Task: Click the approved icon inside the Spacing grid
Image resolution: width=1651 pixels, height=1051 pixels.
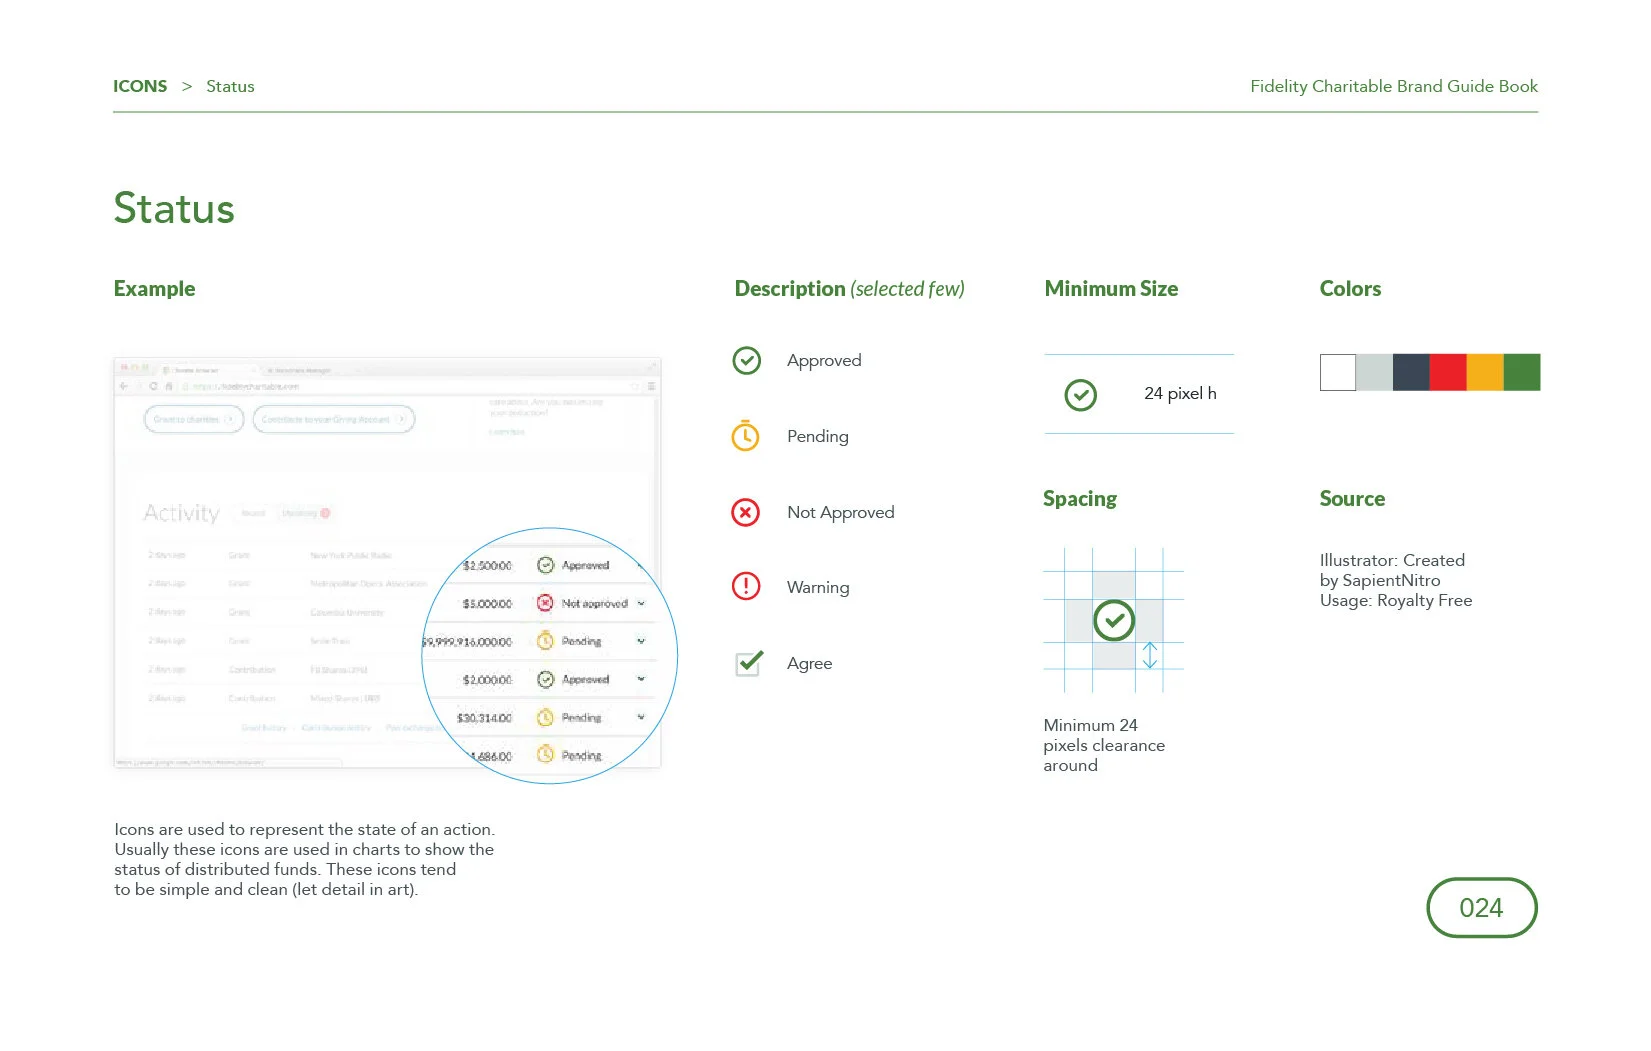Action: tap(1114, 620)
